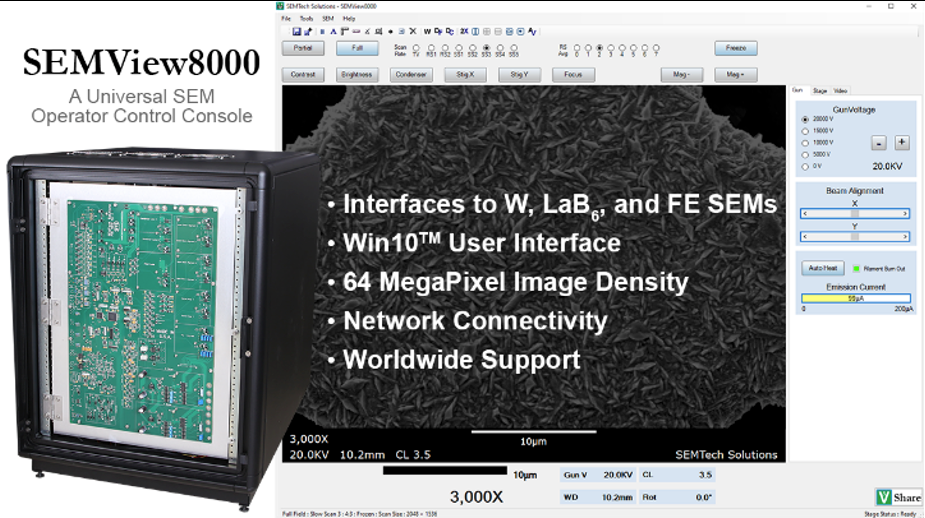Click Beam Alignment X slider thumb

tap(855, 213)
